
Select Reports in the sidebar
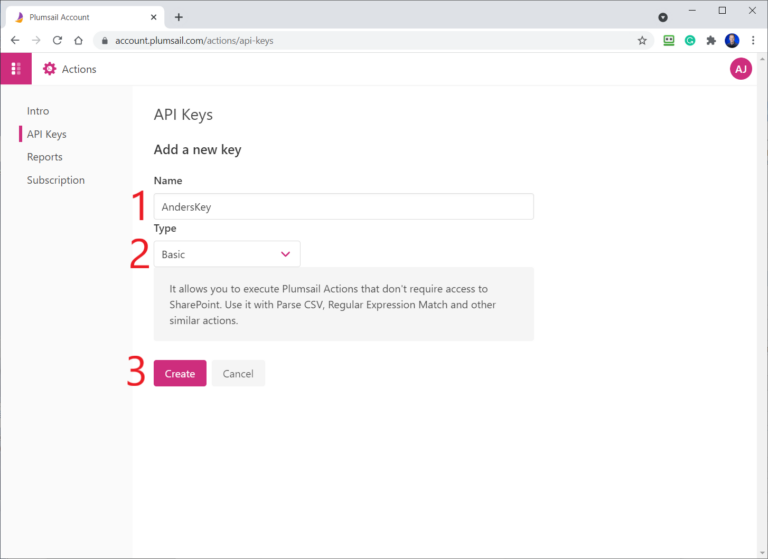[x=45, y=157]
